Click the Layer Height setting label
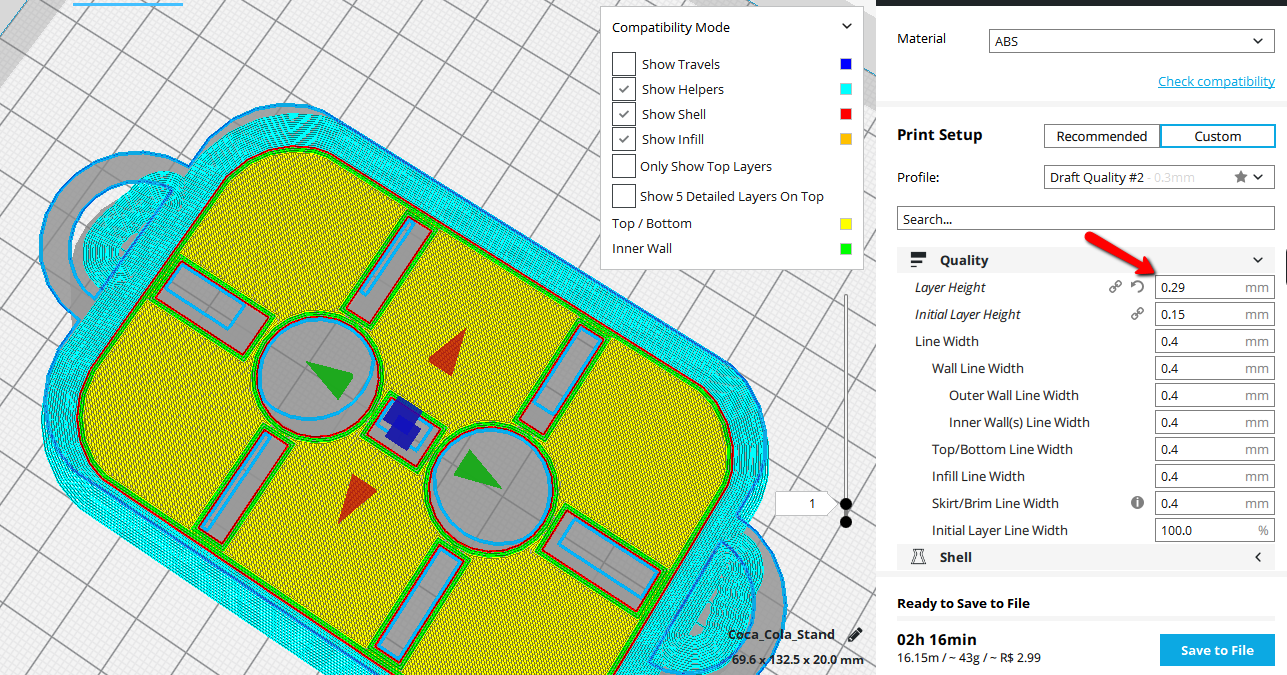 (950, 287)
